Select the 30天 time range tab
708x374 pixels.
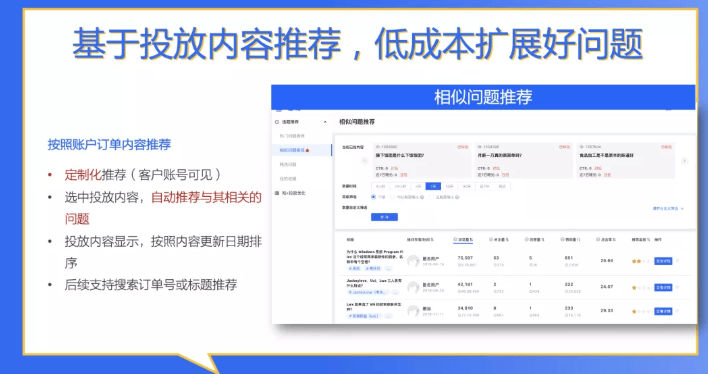coord(467,186)
